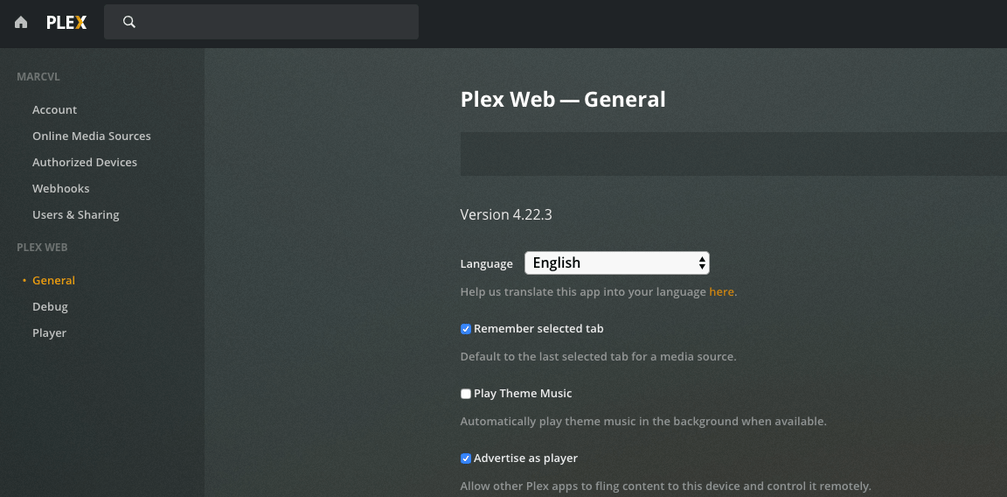
Task: Select General under Plex Web
Action: click(54, 281)
